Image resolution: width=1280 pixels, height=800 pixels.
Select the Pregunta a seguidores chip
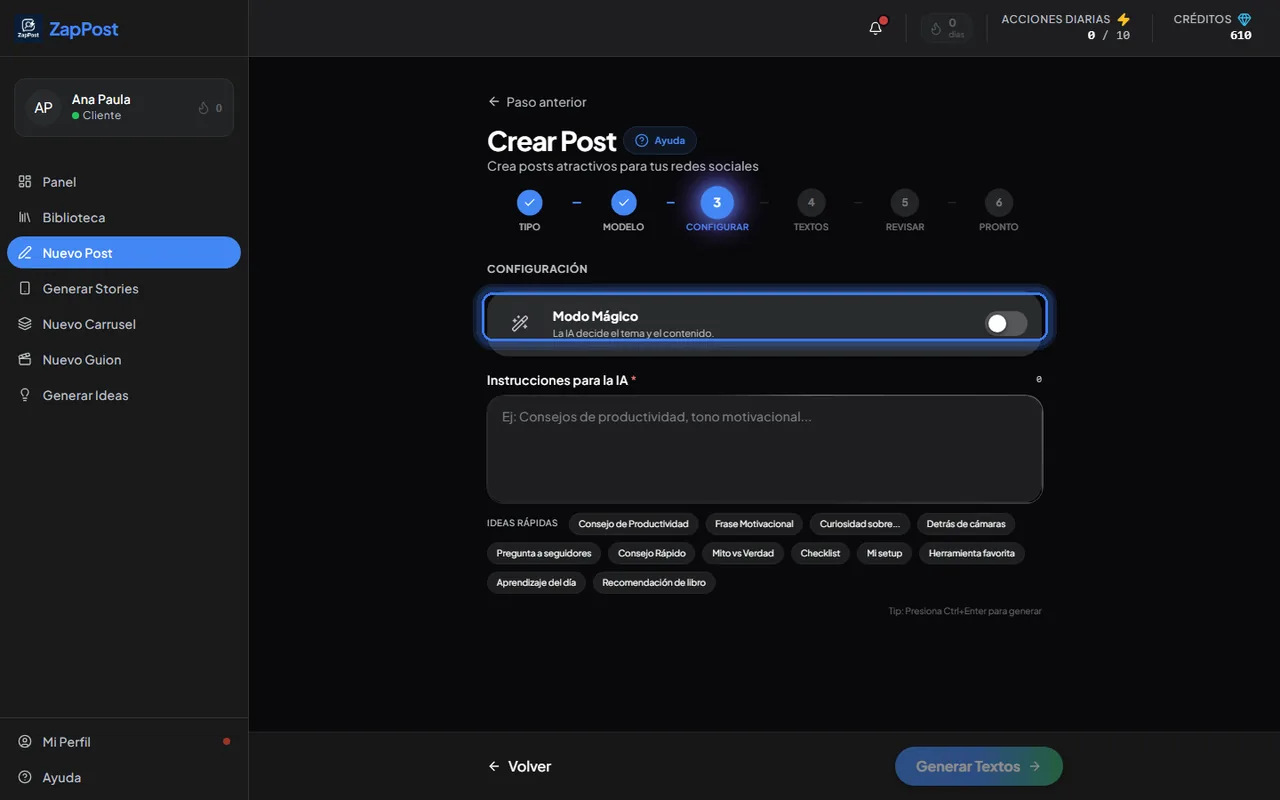pos(544,553)
